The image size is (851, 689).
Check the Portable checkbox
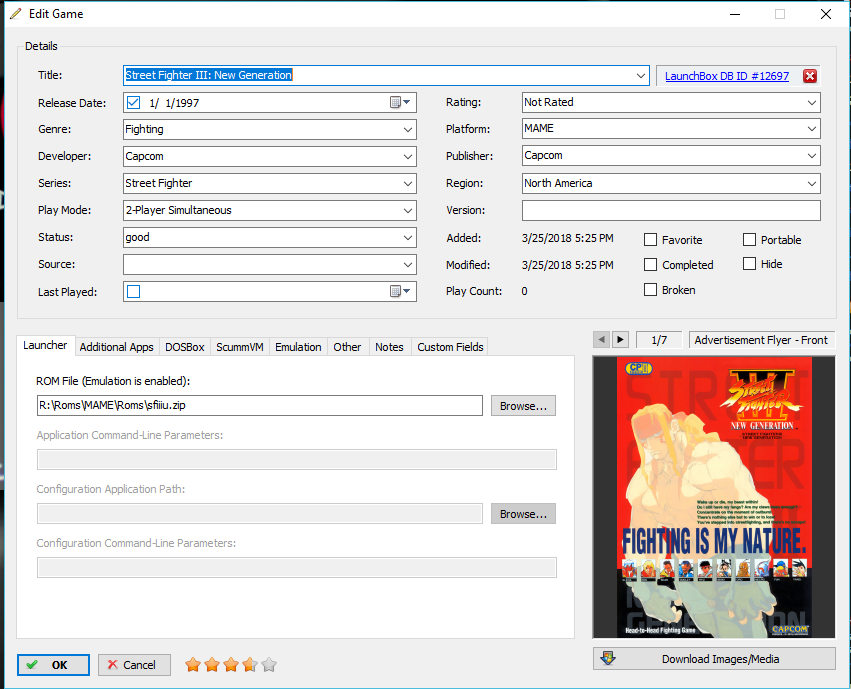click(x=750, y=239)
